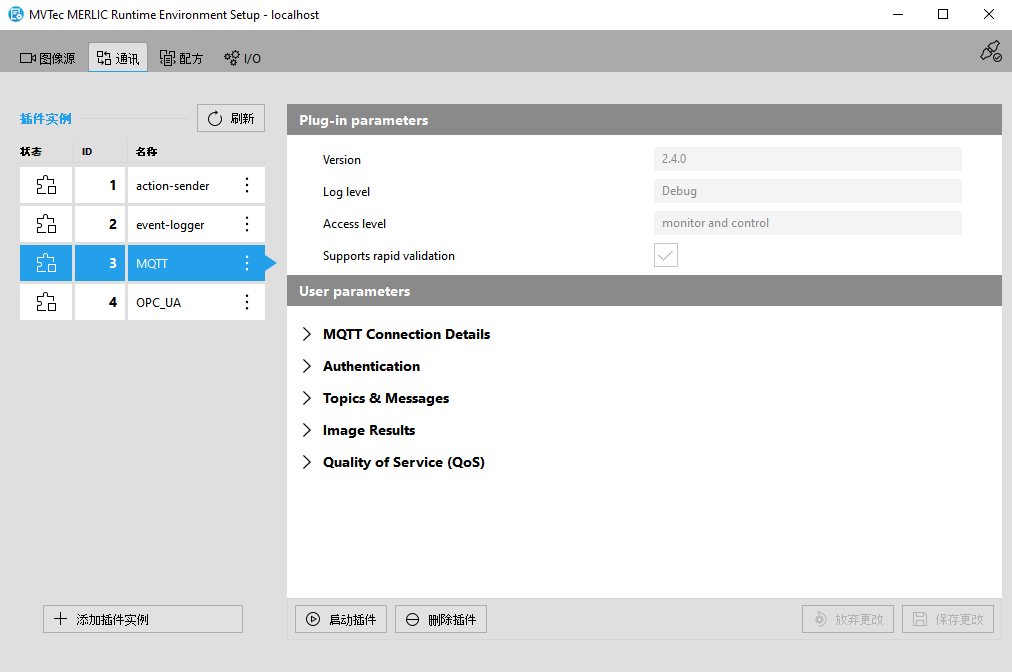Open the three-dot menu for OPC_UA
This screenshot has width=1012, height=672.
tap(247, 302)
